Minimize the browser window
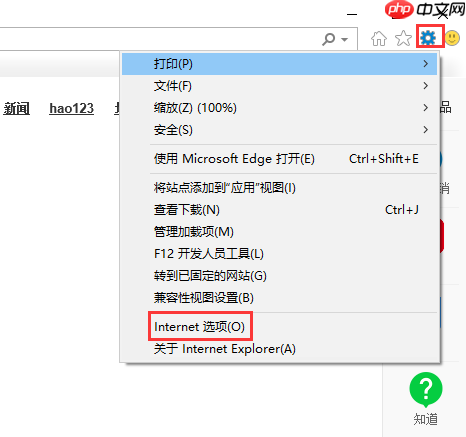This screenshot has width=466, height=437. tap(352, 14)
